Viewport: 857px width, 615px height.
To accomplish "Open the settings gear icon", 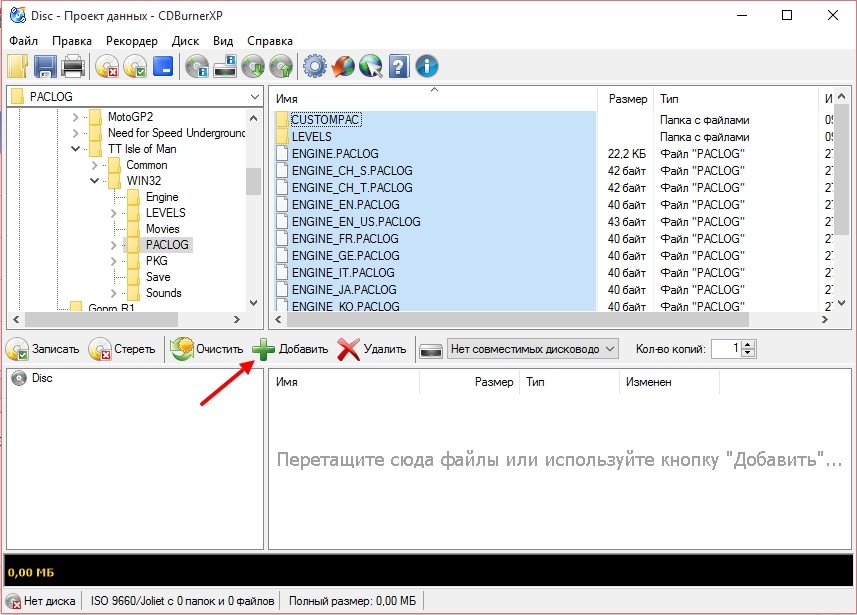I will [x=315, y=67].
